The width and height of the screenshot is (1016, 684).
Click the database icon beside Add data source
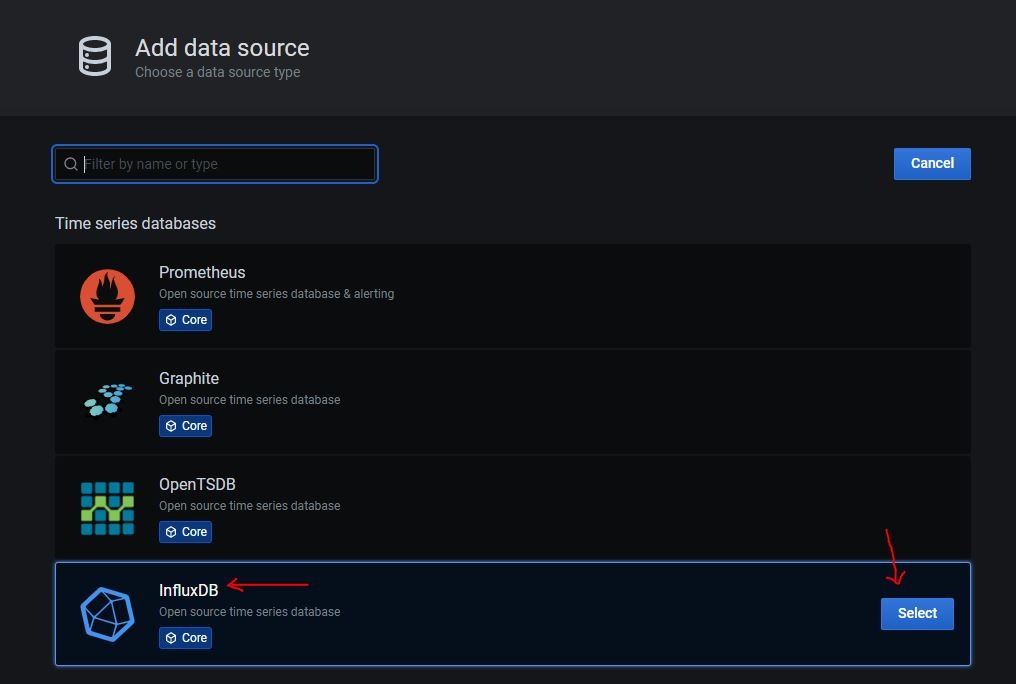point(95,56)
